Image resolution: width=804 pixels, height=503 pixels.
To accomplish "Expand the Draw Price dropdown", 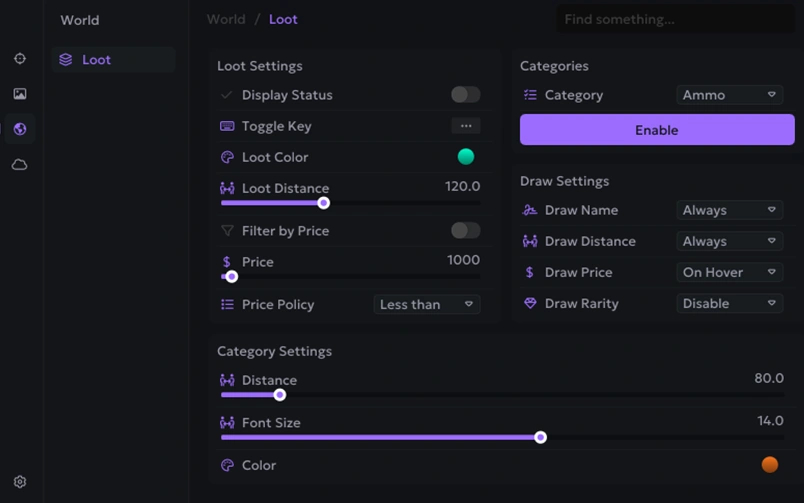I will 729,272.
